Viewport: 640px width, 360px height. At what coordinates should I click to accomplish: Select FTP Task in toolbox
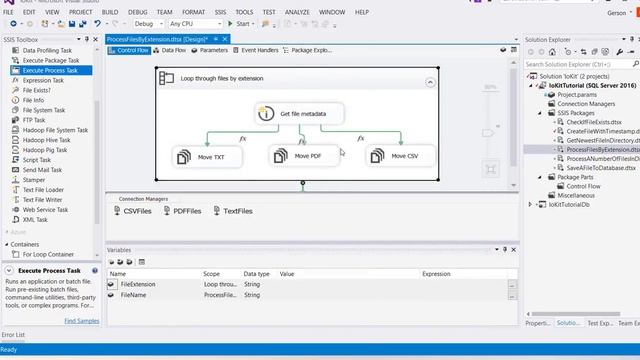(34, 120)
